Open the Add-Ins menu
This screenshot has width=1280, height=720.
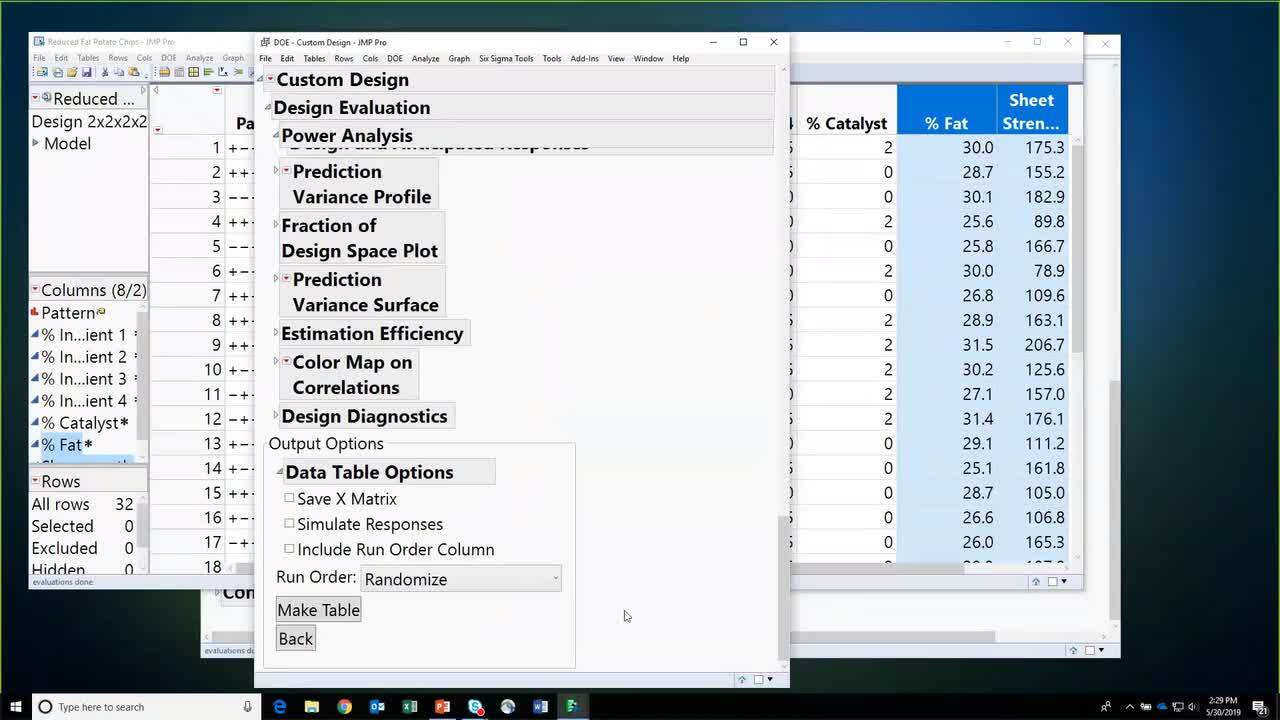(x=584, y=59)
